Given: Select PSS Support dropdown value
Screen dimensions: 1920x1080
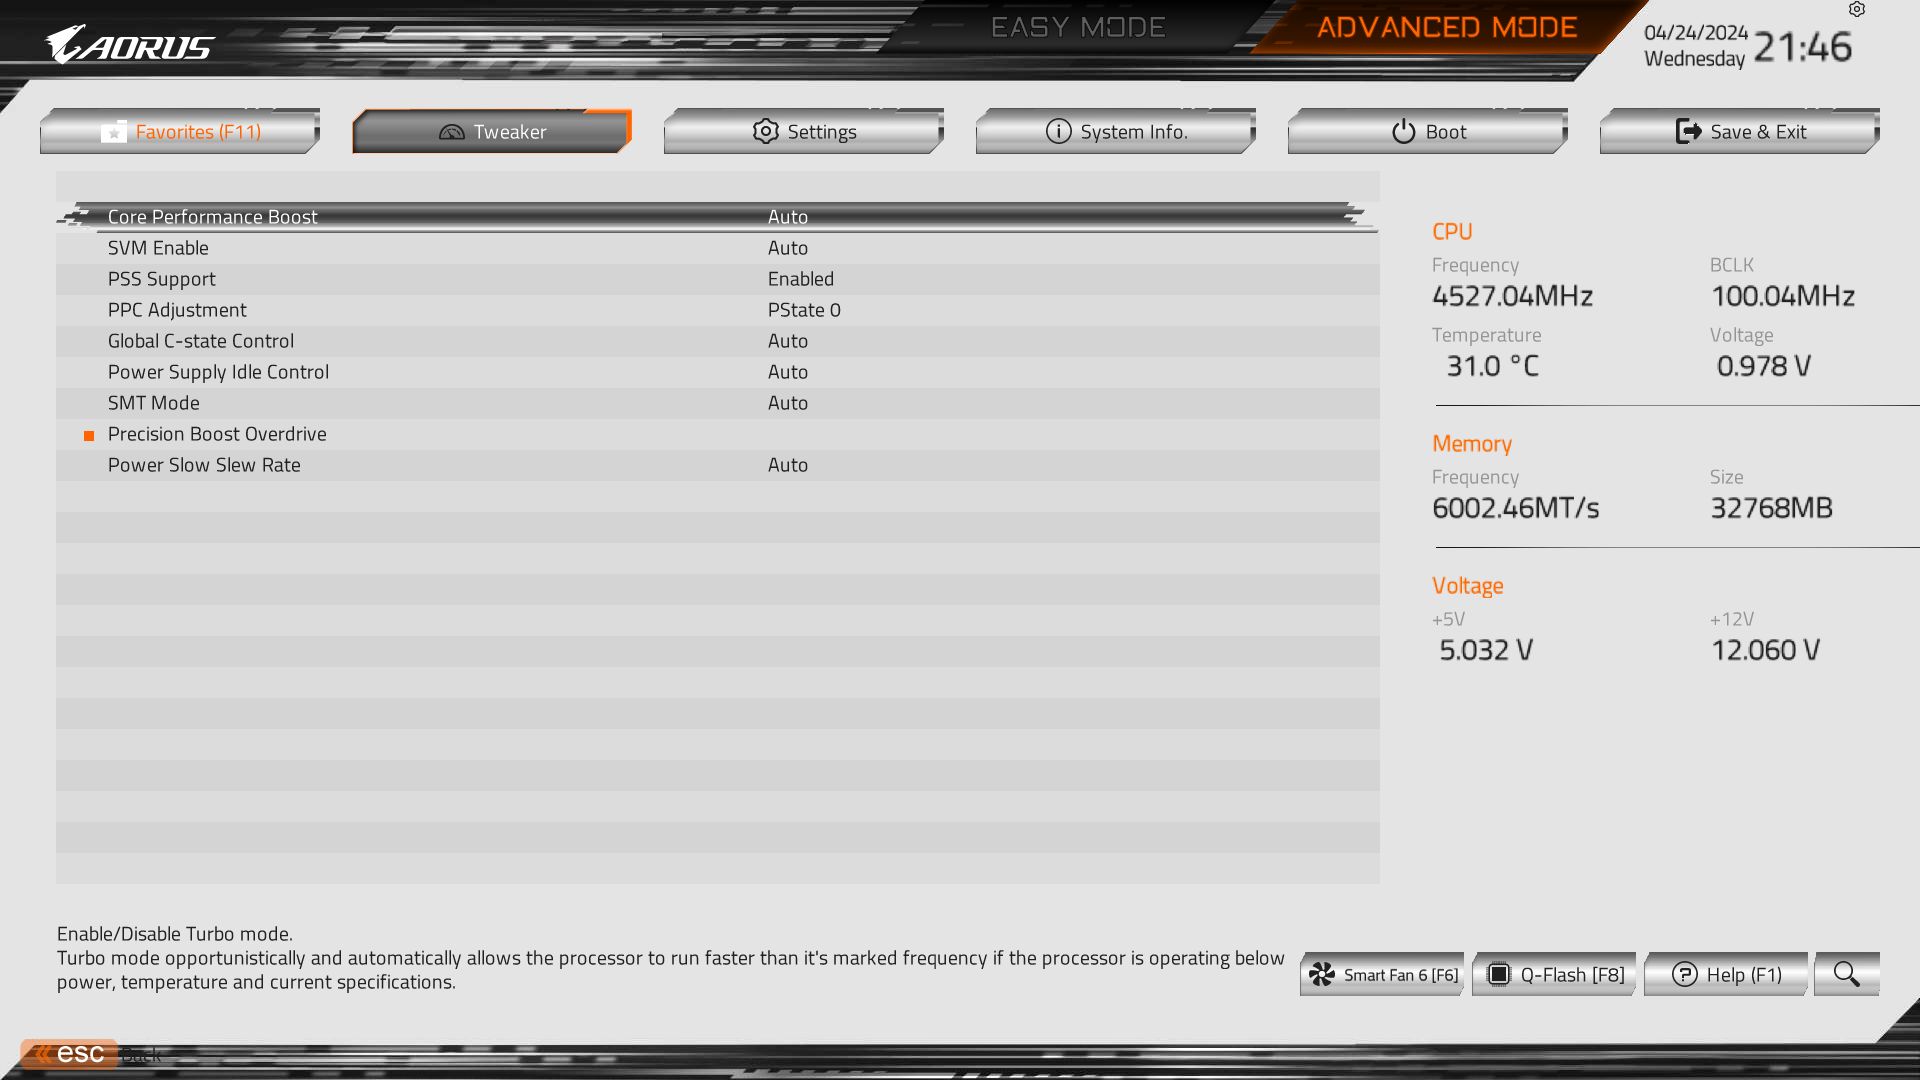Looking at the screenshot, I should [802, 278].
